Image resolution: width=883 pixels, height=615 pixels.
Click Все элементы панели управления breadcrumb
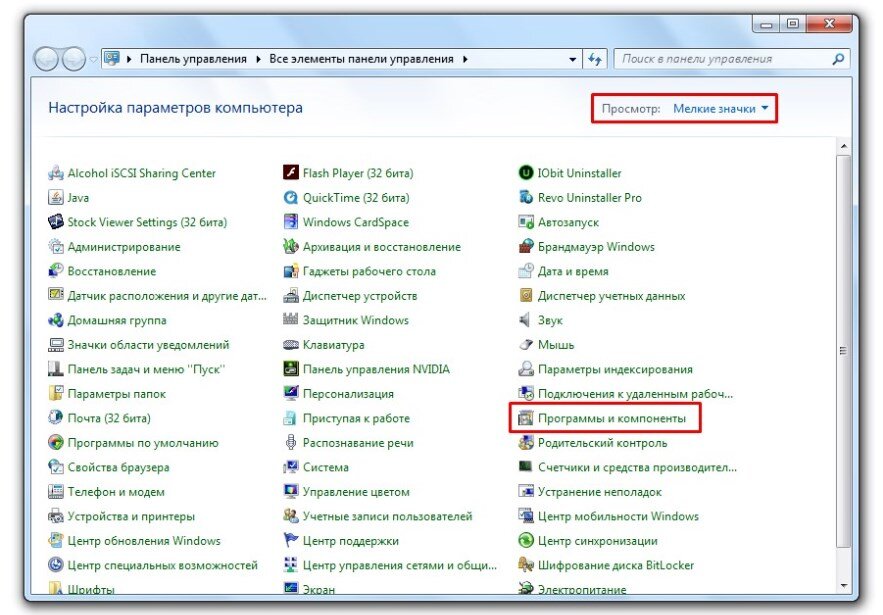pos(361,59)
